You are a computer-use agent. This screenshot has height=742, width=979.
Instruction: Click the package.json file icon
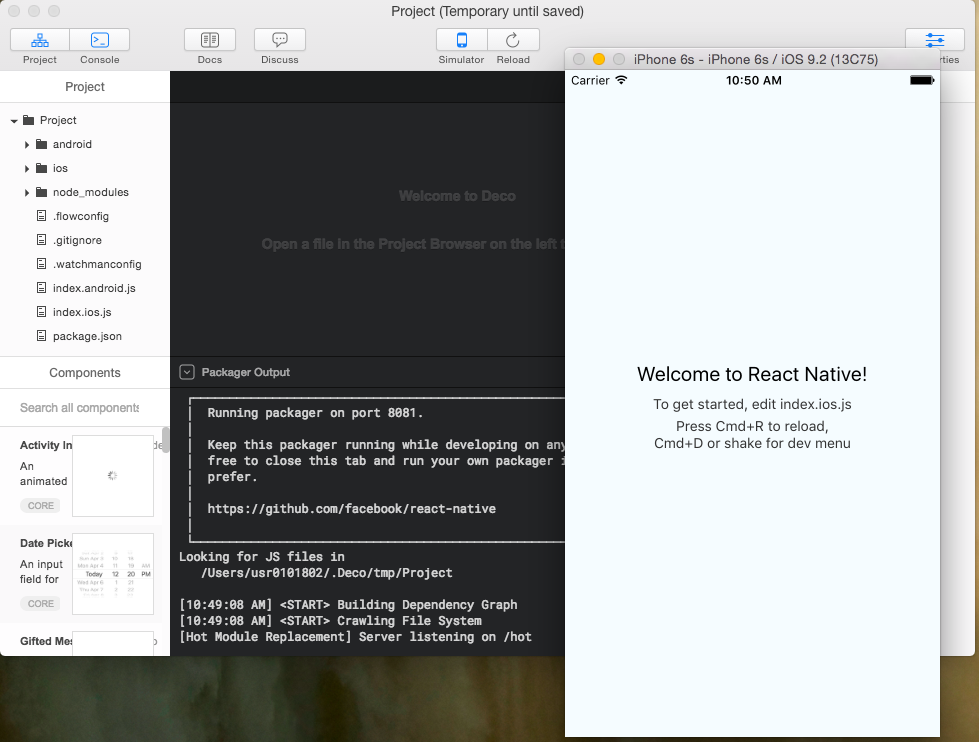(41, 335)
